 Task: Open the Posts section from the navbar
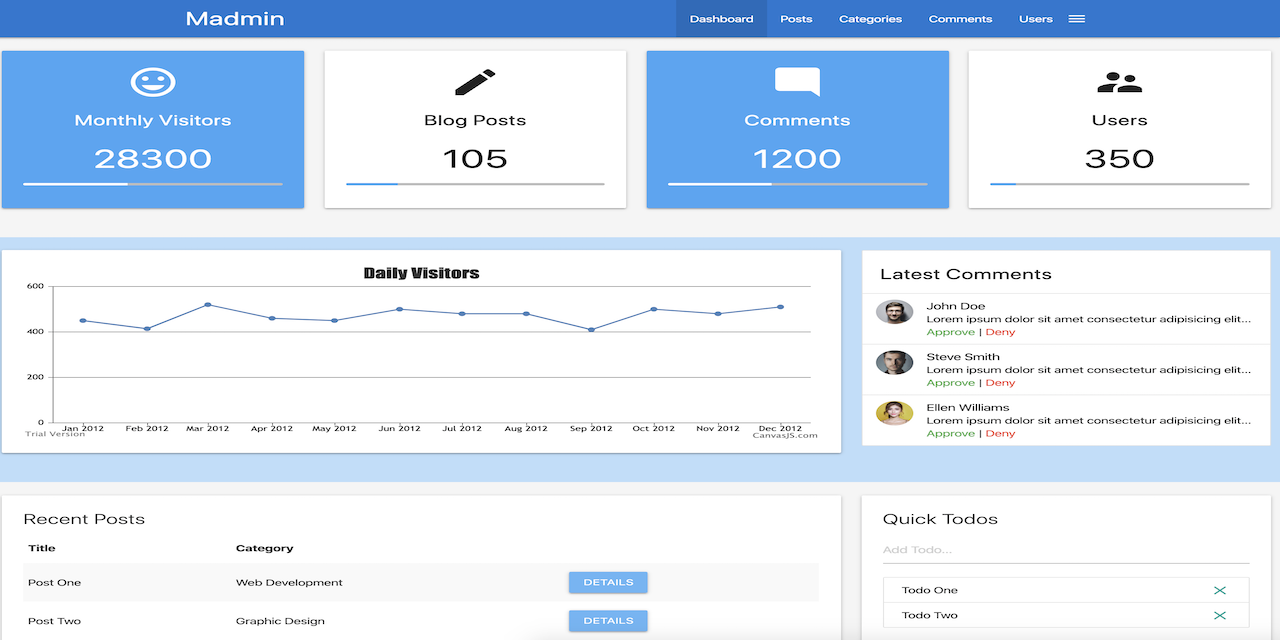[796, 18]
